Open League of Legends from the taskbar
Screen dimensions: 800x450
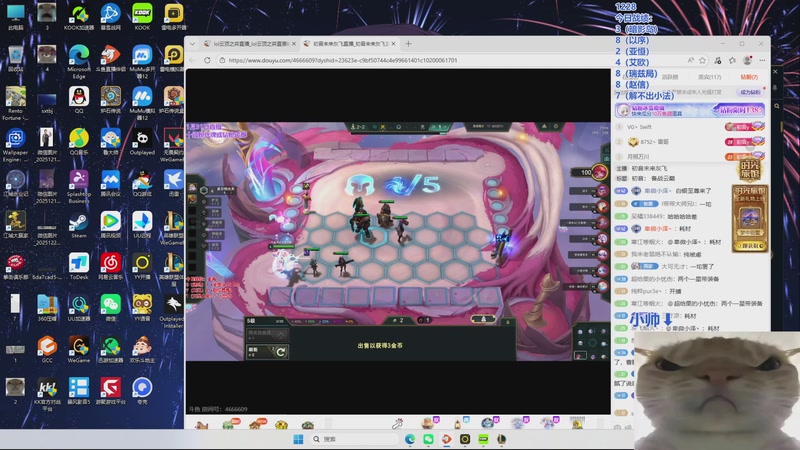click(502, 439)
